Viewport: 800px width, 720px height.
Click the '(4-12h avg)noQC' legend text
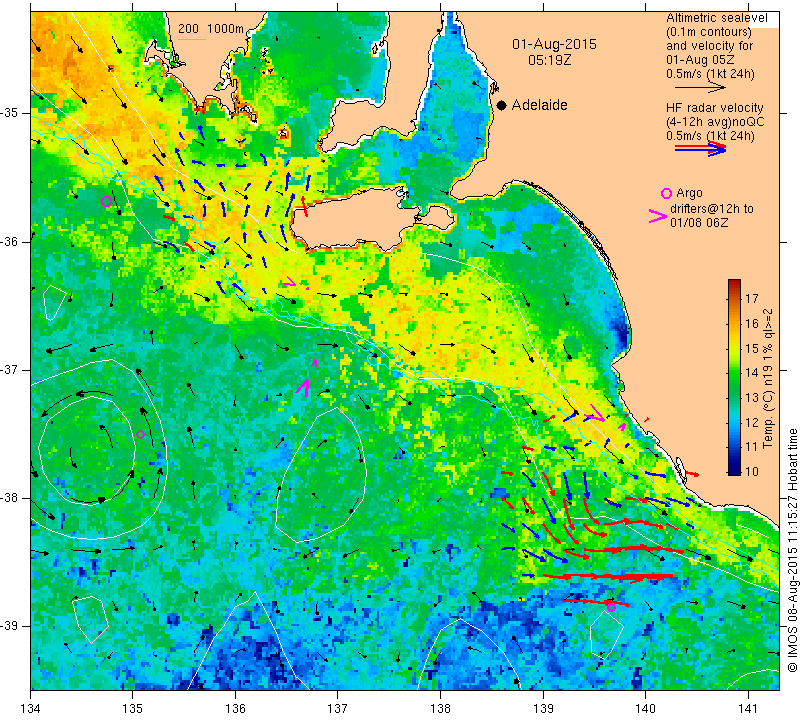click(715, 122)
